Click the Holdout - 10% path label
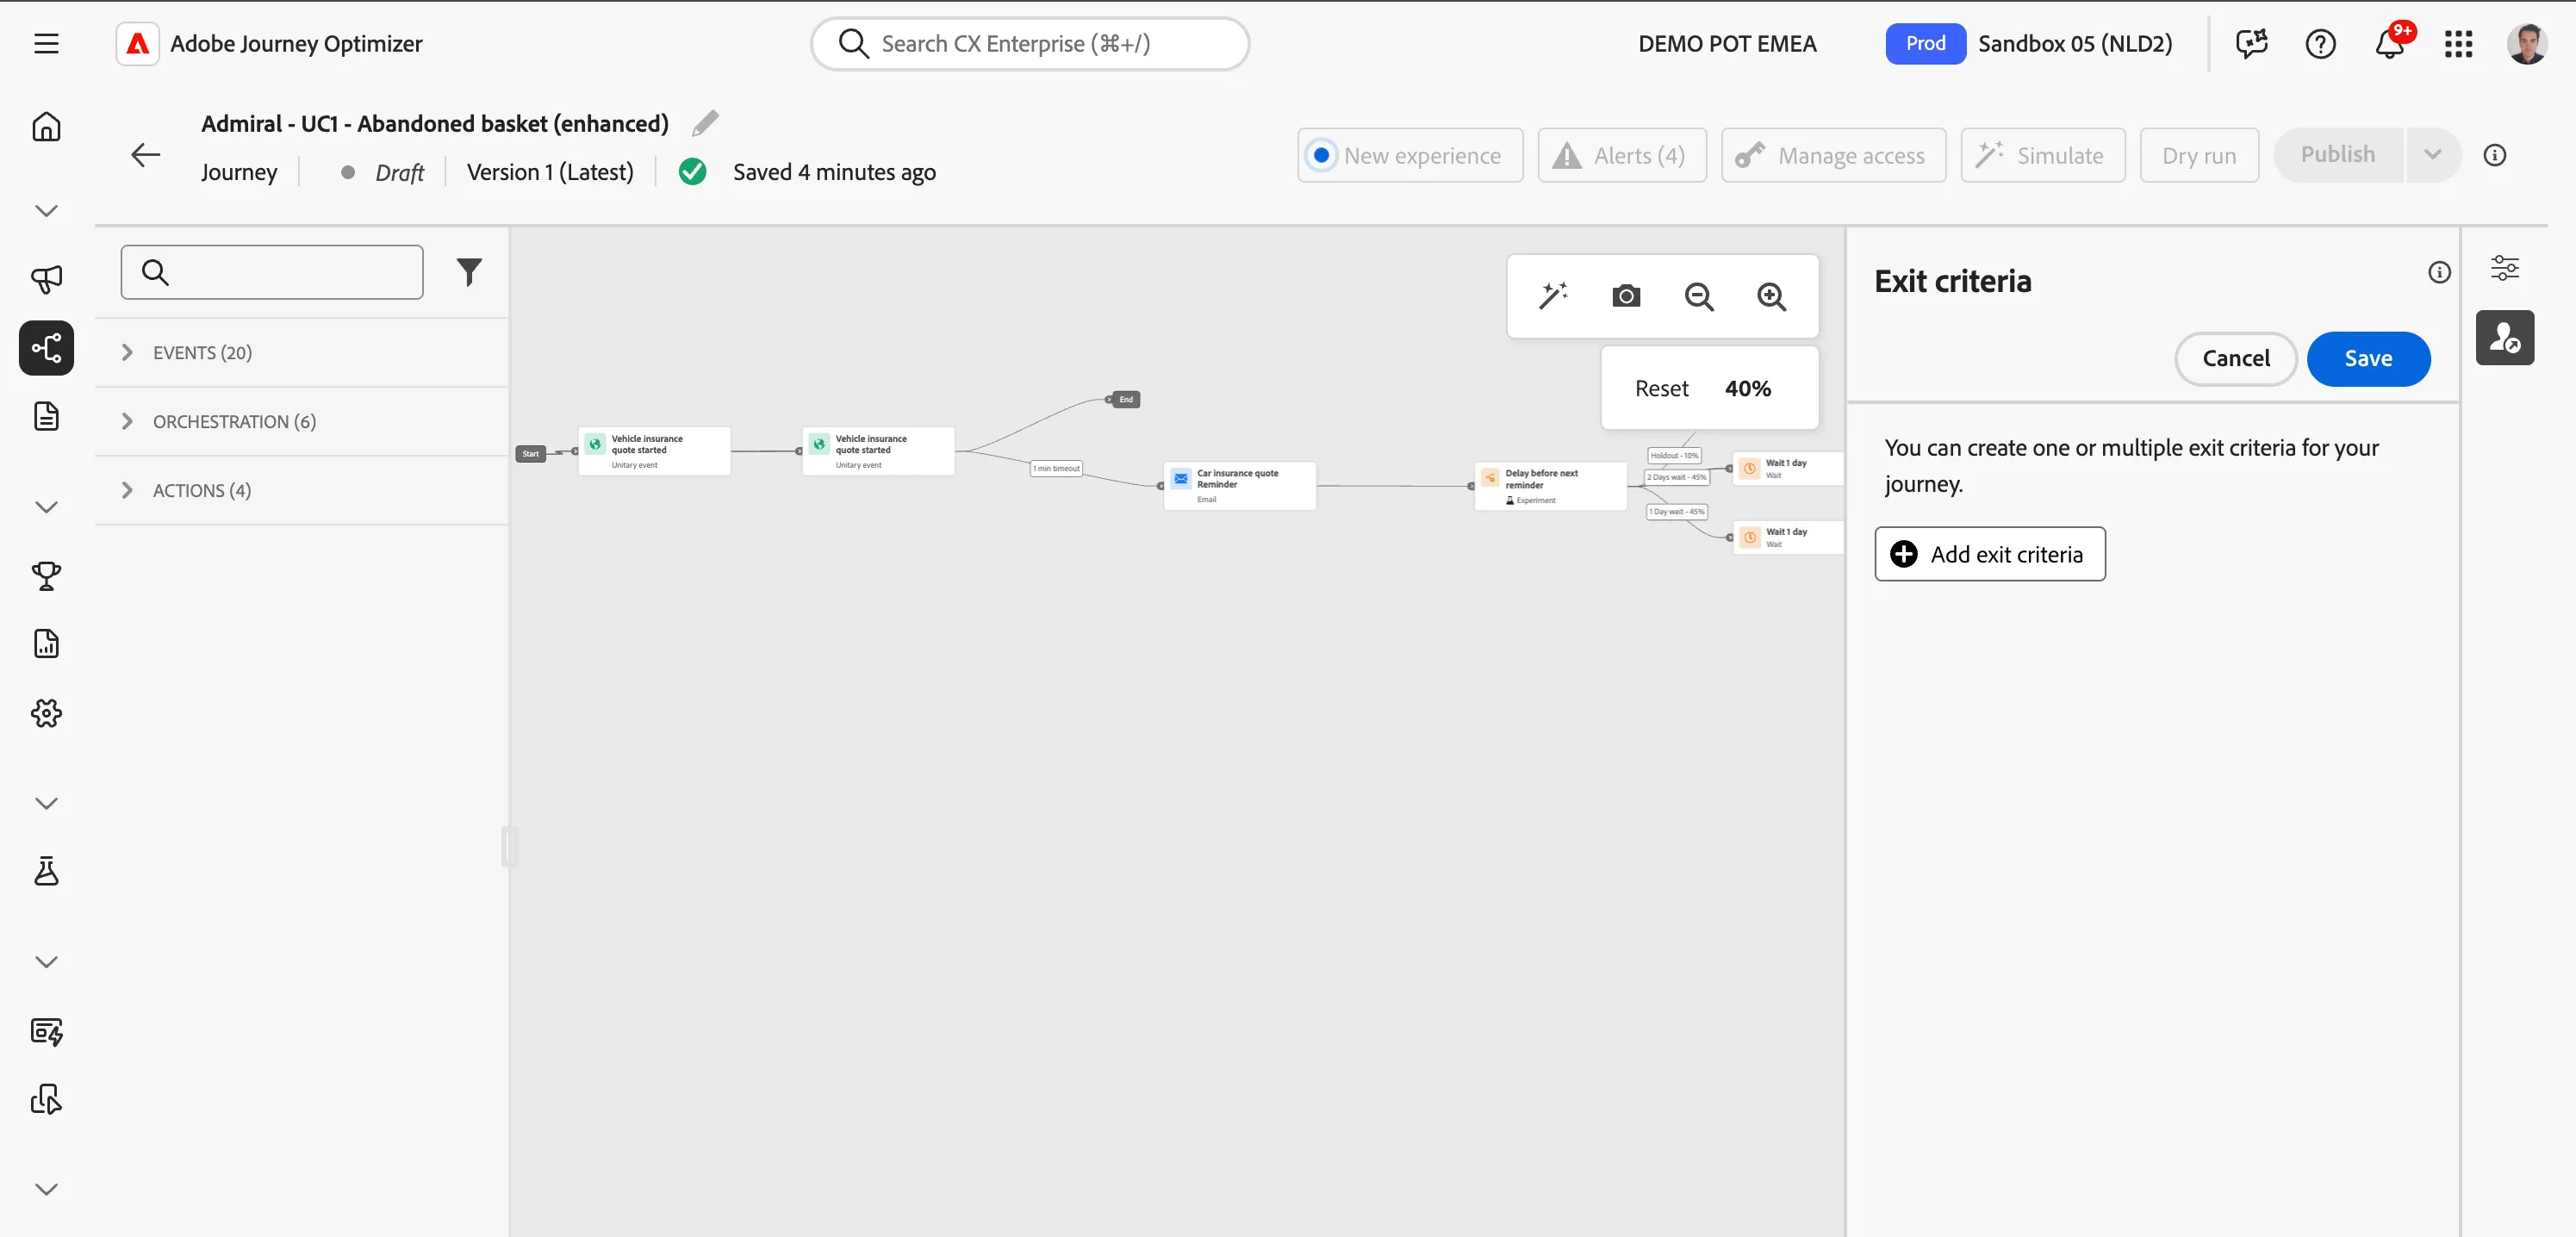2576x1237 pixels. (1674, 455)
